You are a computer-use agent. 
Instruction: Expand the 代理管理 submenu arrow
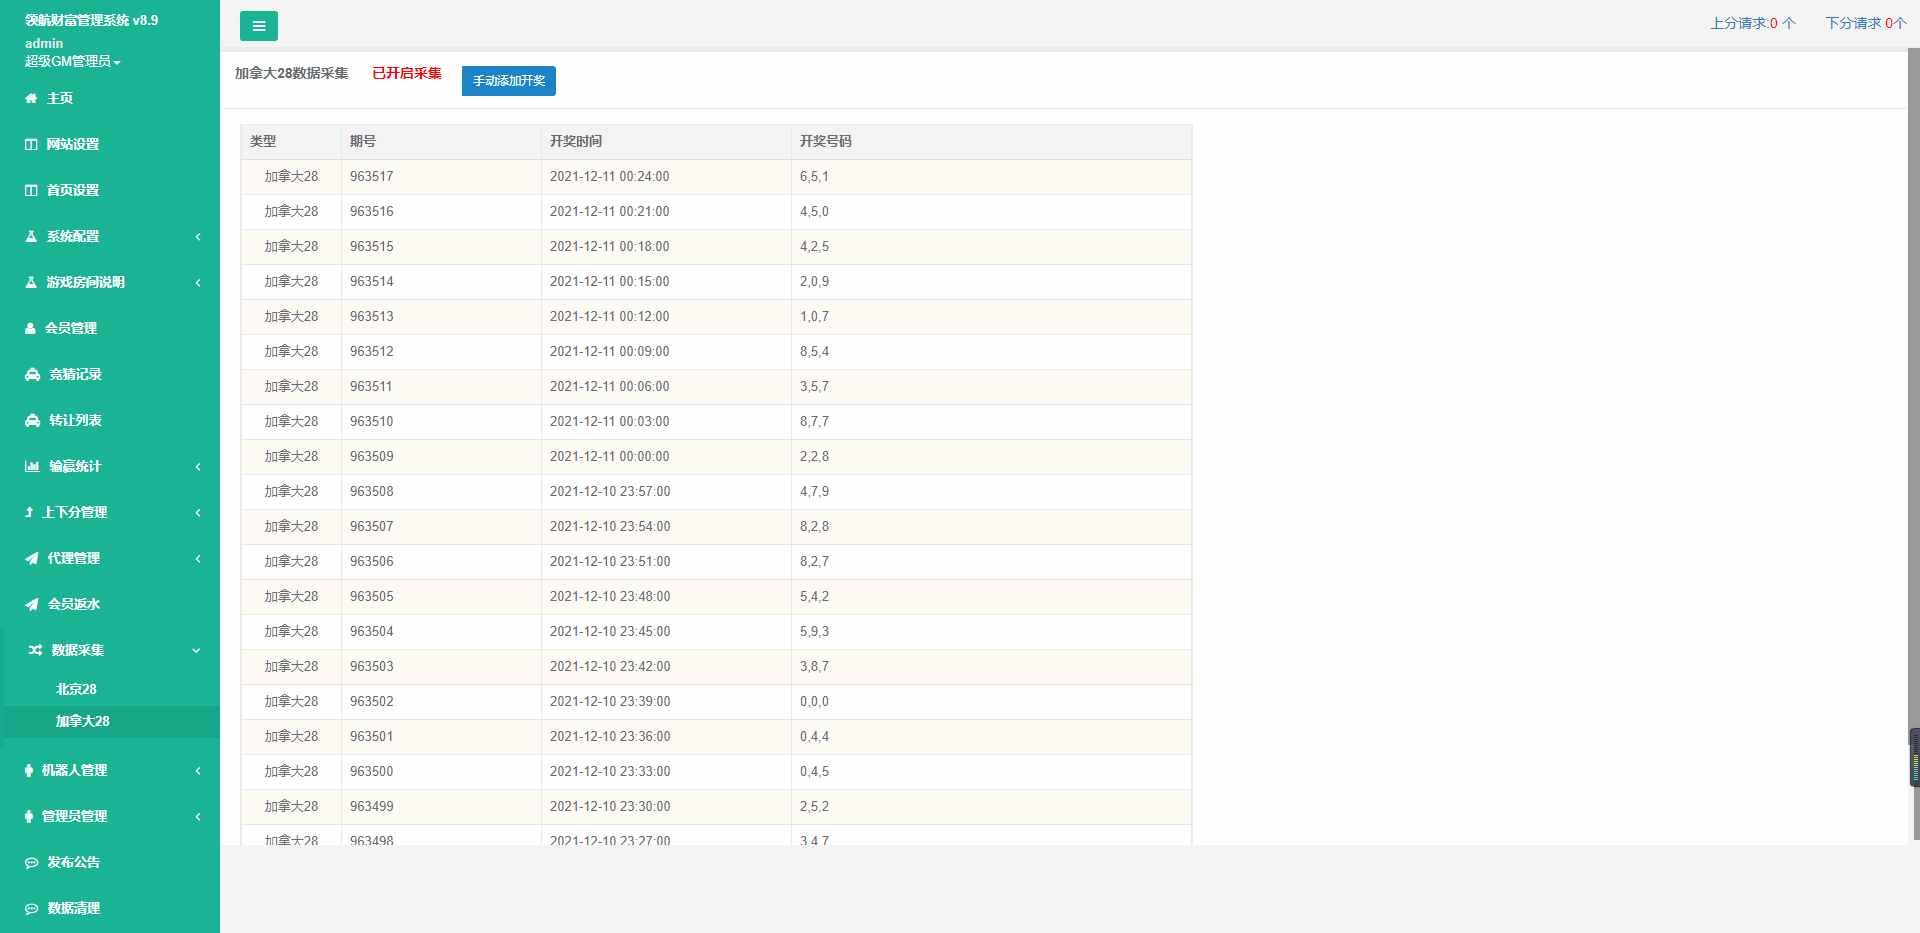click(x=198, y=558)
